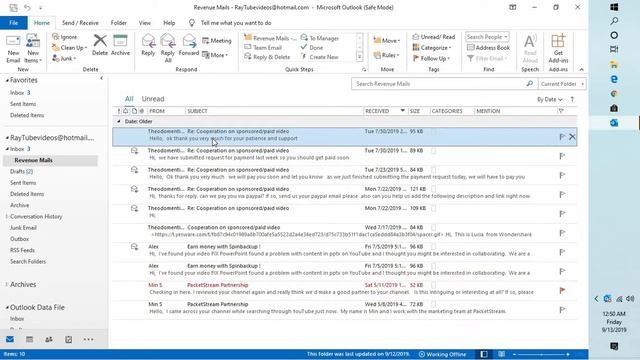This screenshot has height=360, width=640.
Task: Switch to the View tab
Action: [x=144, y=23]
